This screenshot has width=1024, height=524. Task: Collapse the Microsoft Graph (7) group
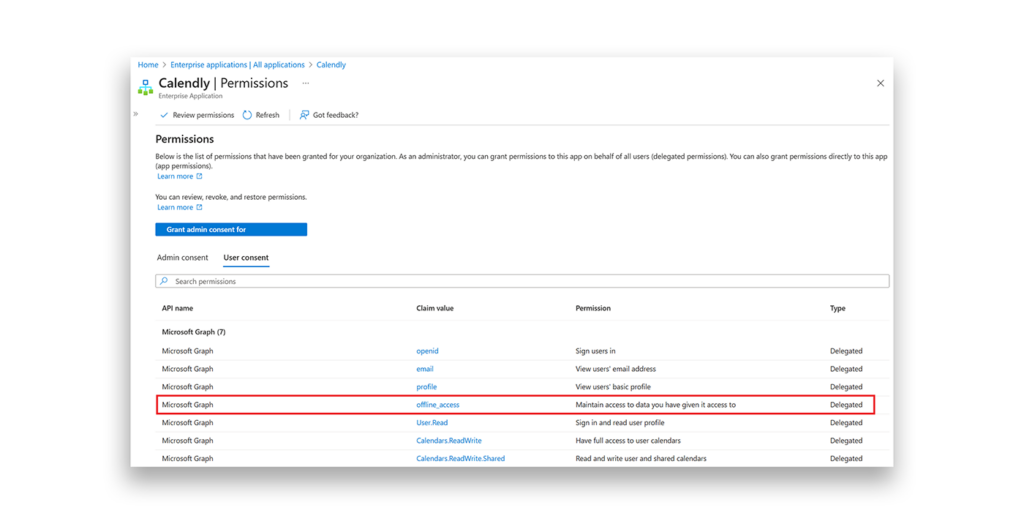click(x=193, y=332)
